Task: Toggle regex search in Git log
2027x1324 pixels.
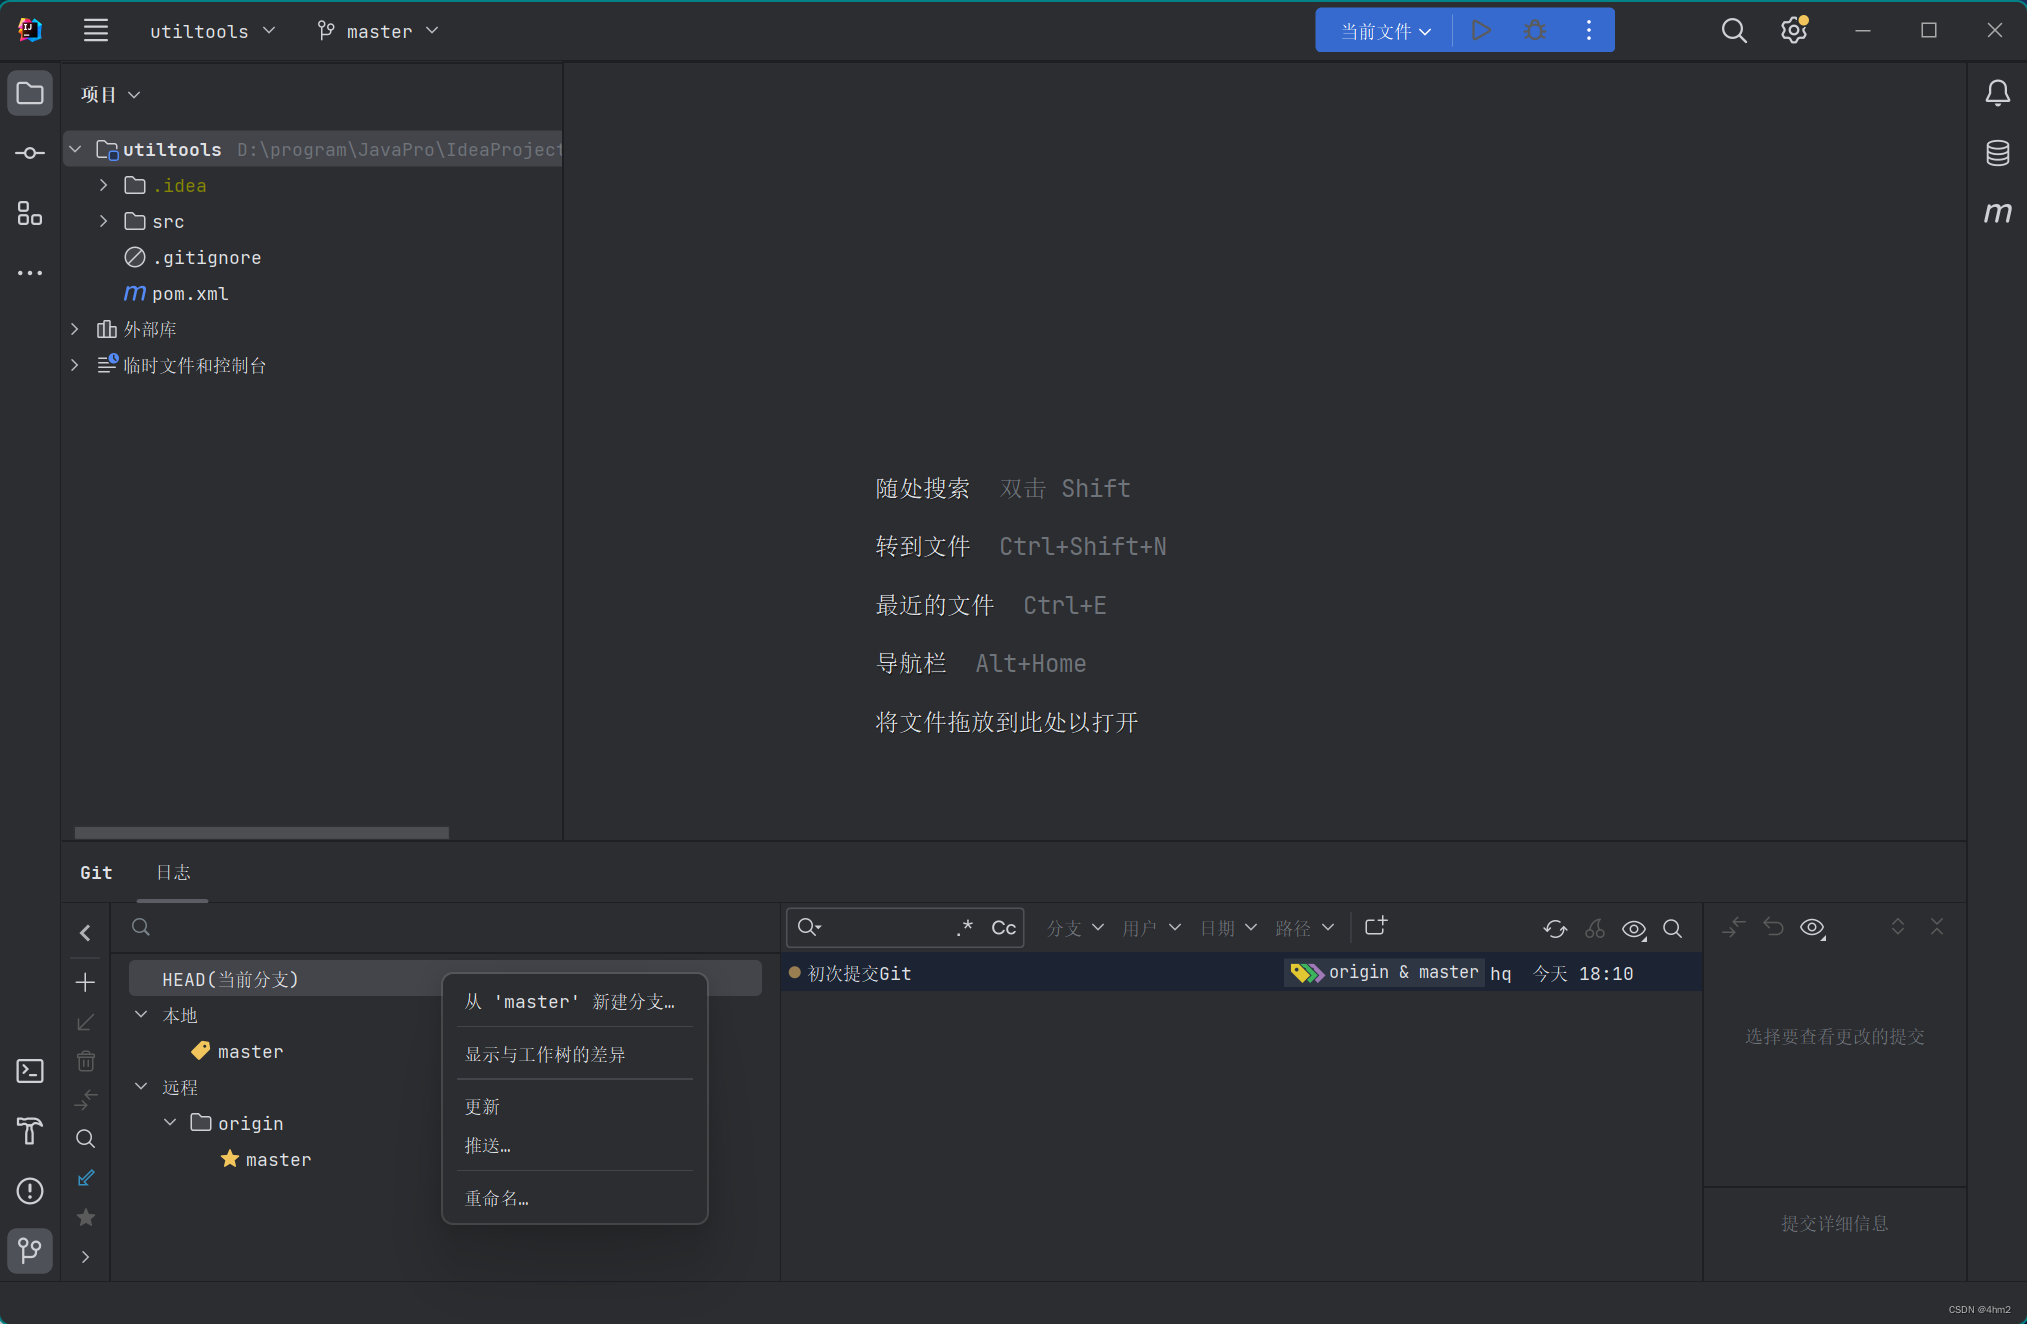Action: pyautogui.click(x=964, y=928)
